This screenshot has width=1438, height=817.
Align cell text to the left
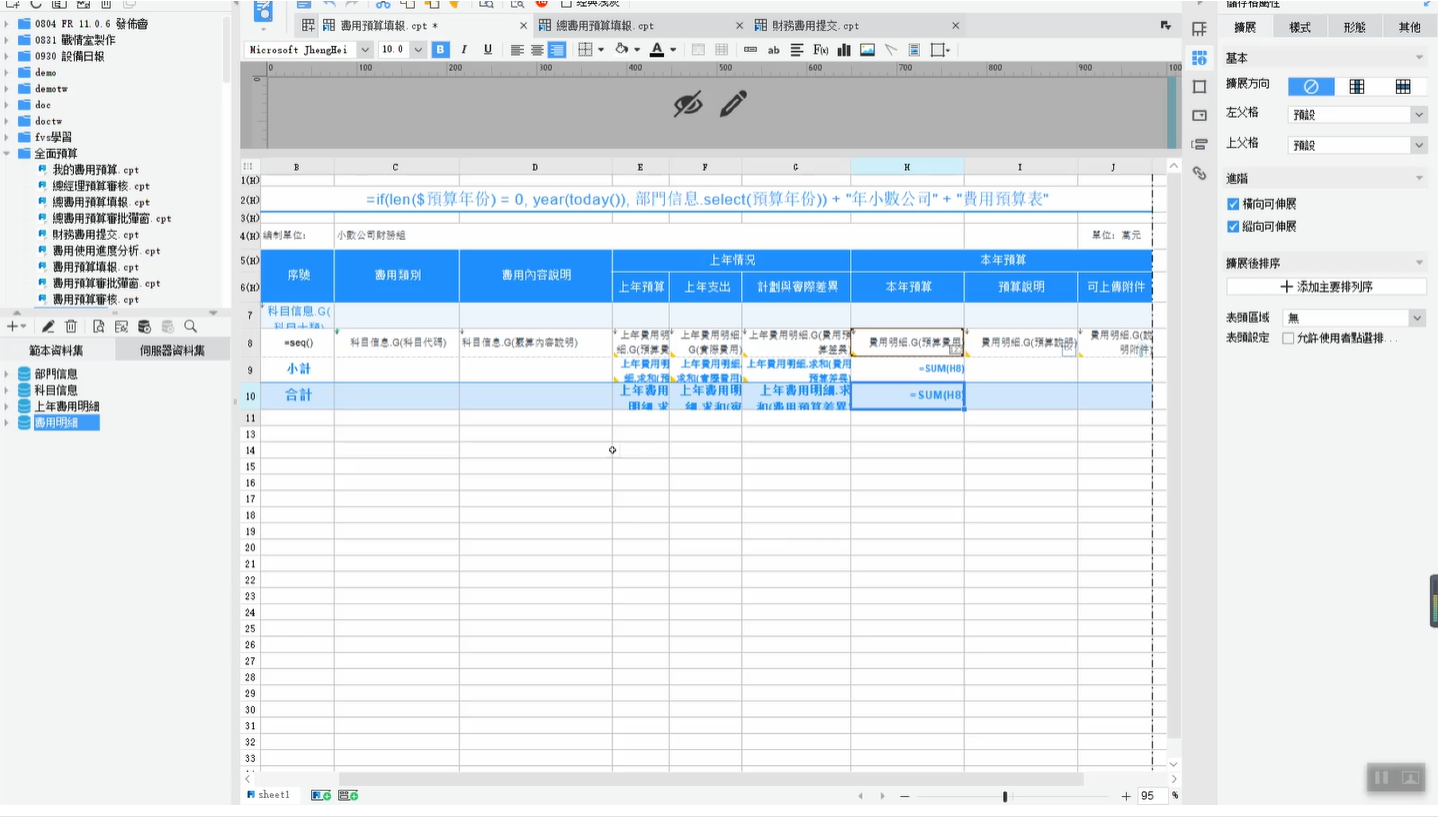(x=517, y=49)
